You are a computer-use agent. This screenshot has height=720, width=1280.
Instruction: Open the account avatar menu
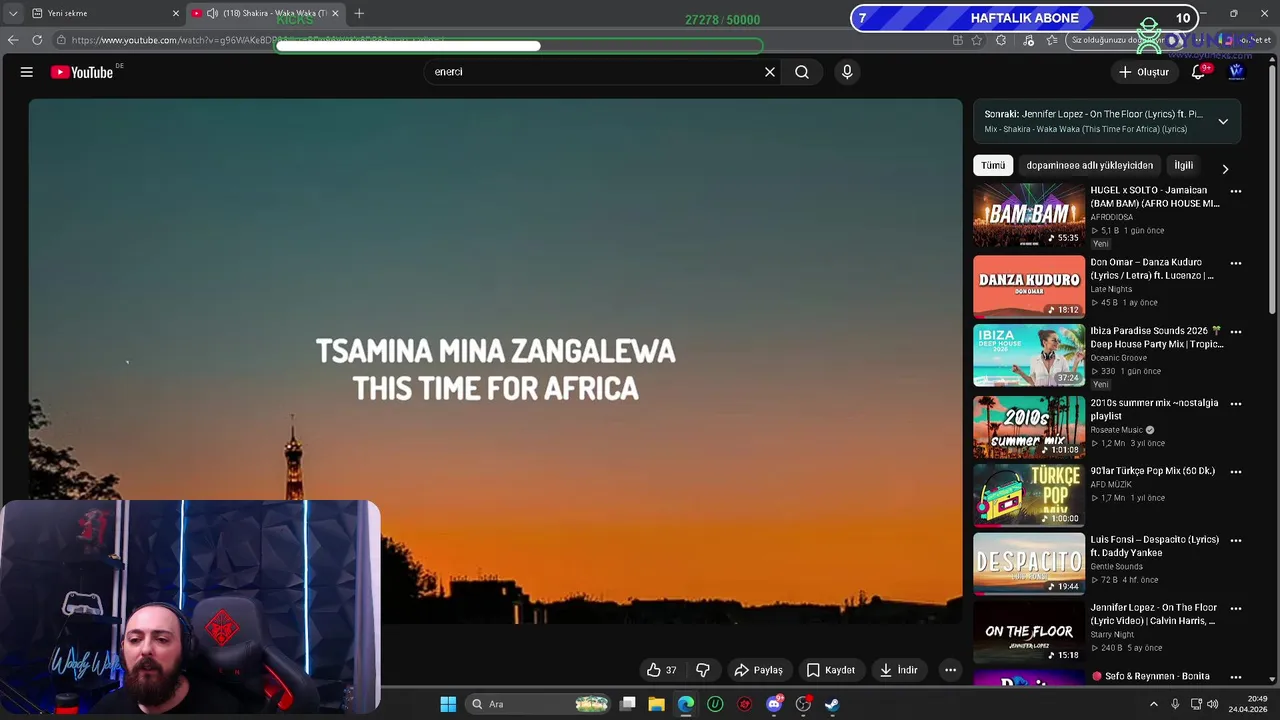pyautogui.click(x=1237, y=72)
